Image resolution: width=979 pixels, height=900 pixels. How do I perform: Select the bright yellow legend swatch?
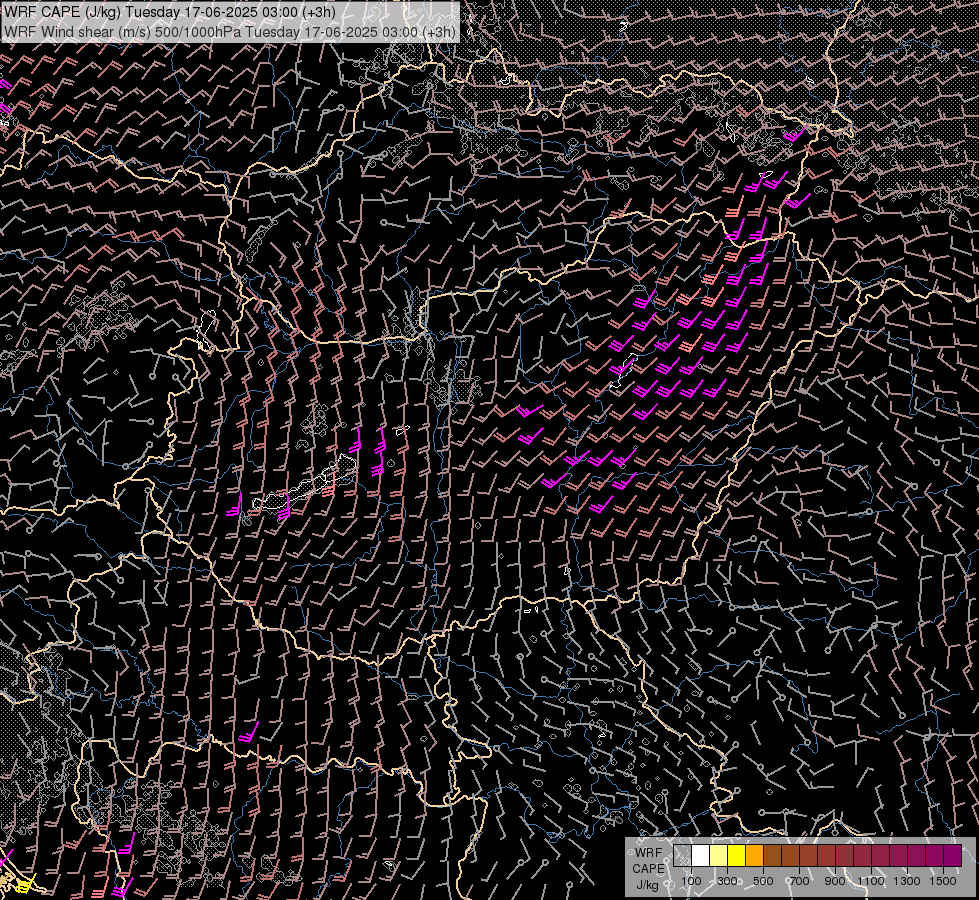coord(737,856)
